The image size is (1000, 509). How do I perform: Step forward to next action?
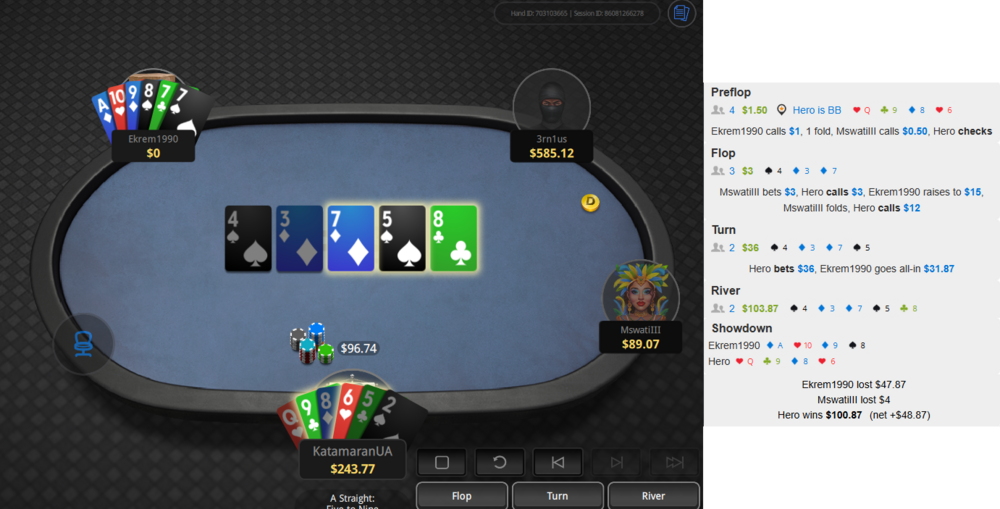616,462
